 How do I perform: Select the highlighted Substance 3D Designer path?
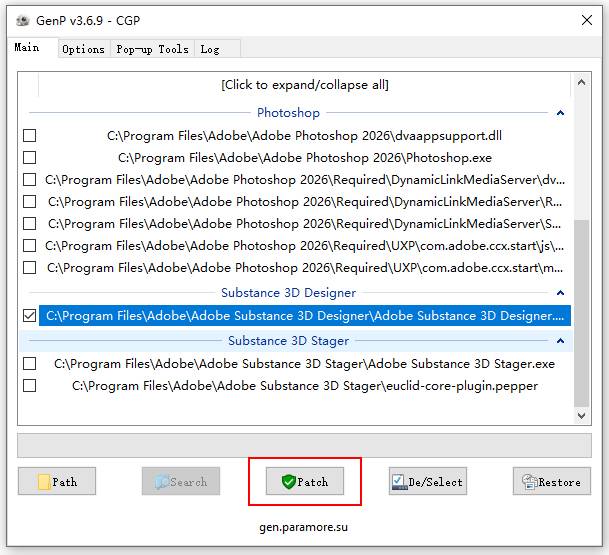pos(305,316)
